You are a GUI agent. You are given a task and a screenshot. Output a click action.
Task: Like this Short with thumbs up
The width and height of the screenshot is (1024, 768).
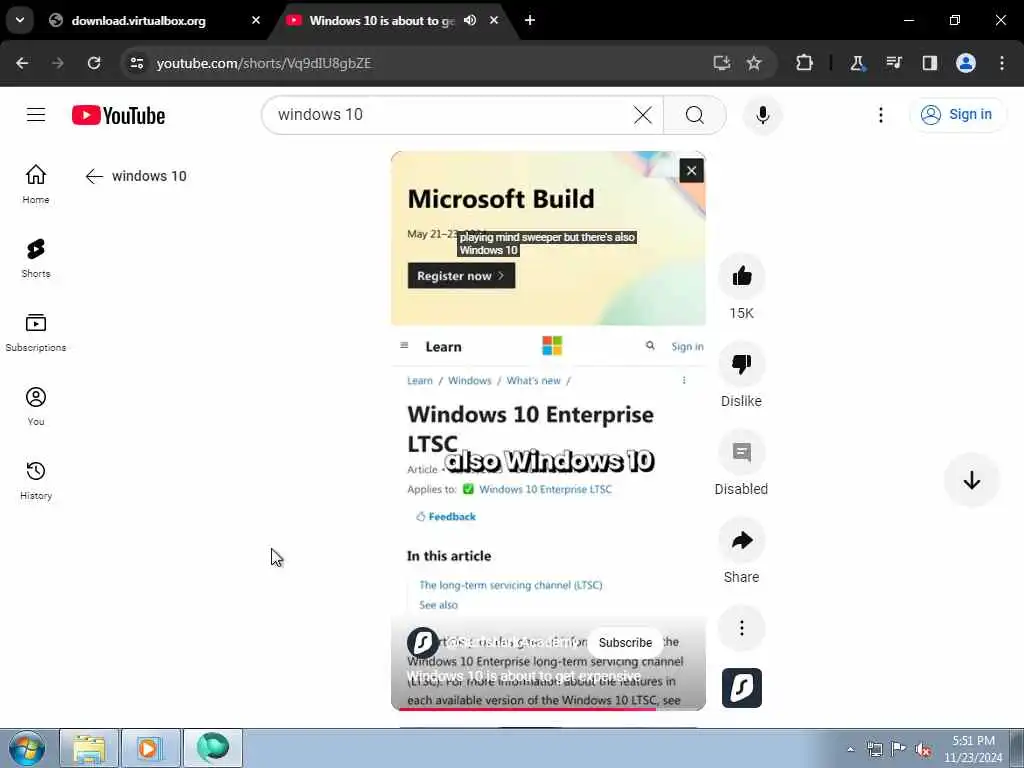742,276
